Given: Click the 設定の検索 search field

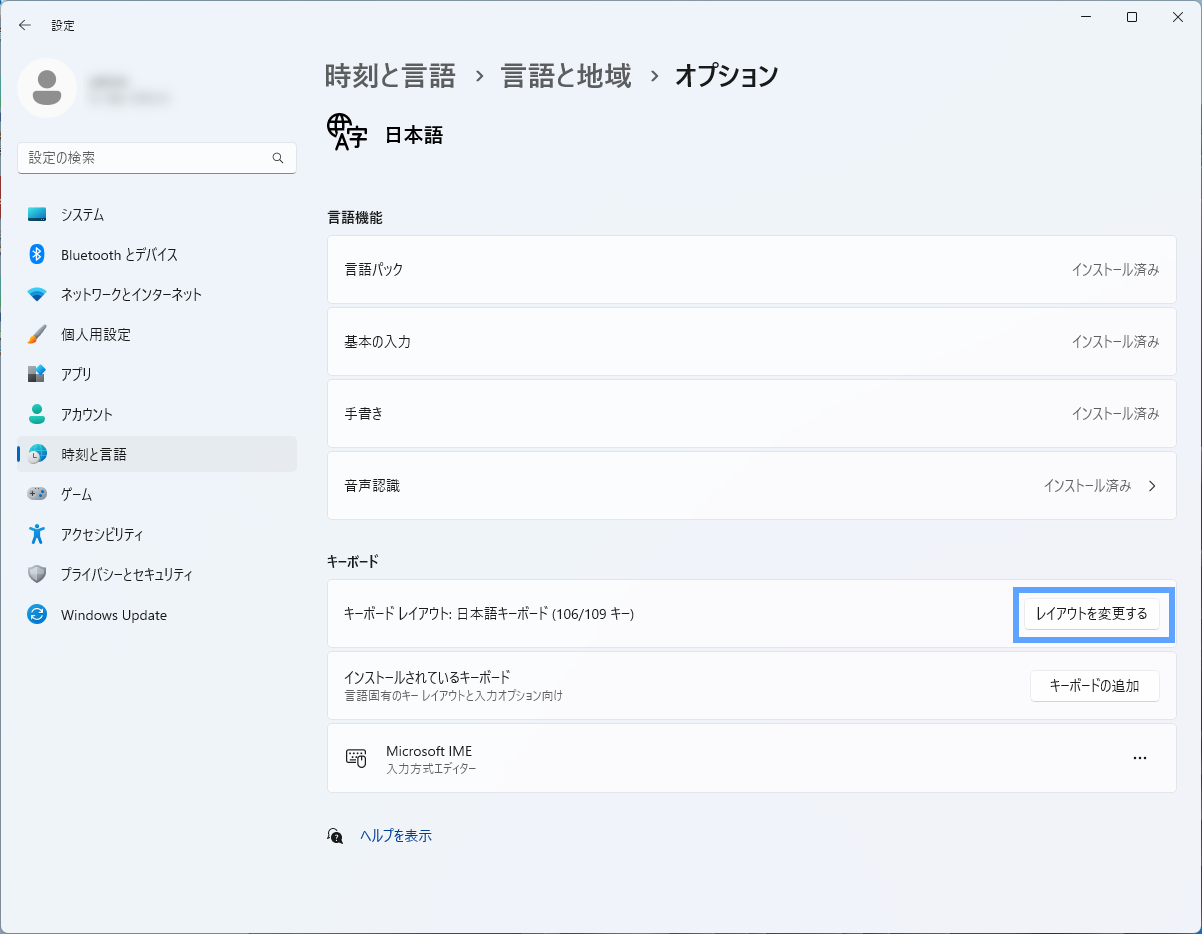Looking at the screenshot, I should point(157,158).
